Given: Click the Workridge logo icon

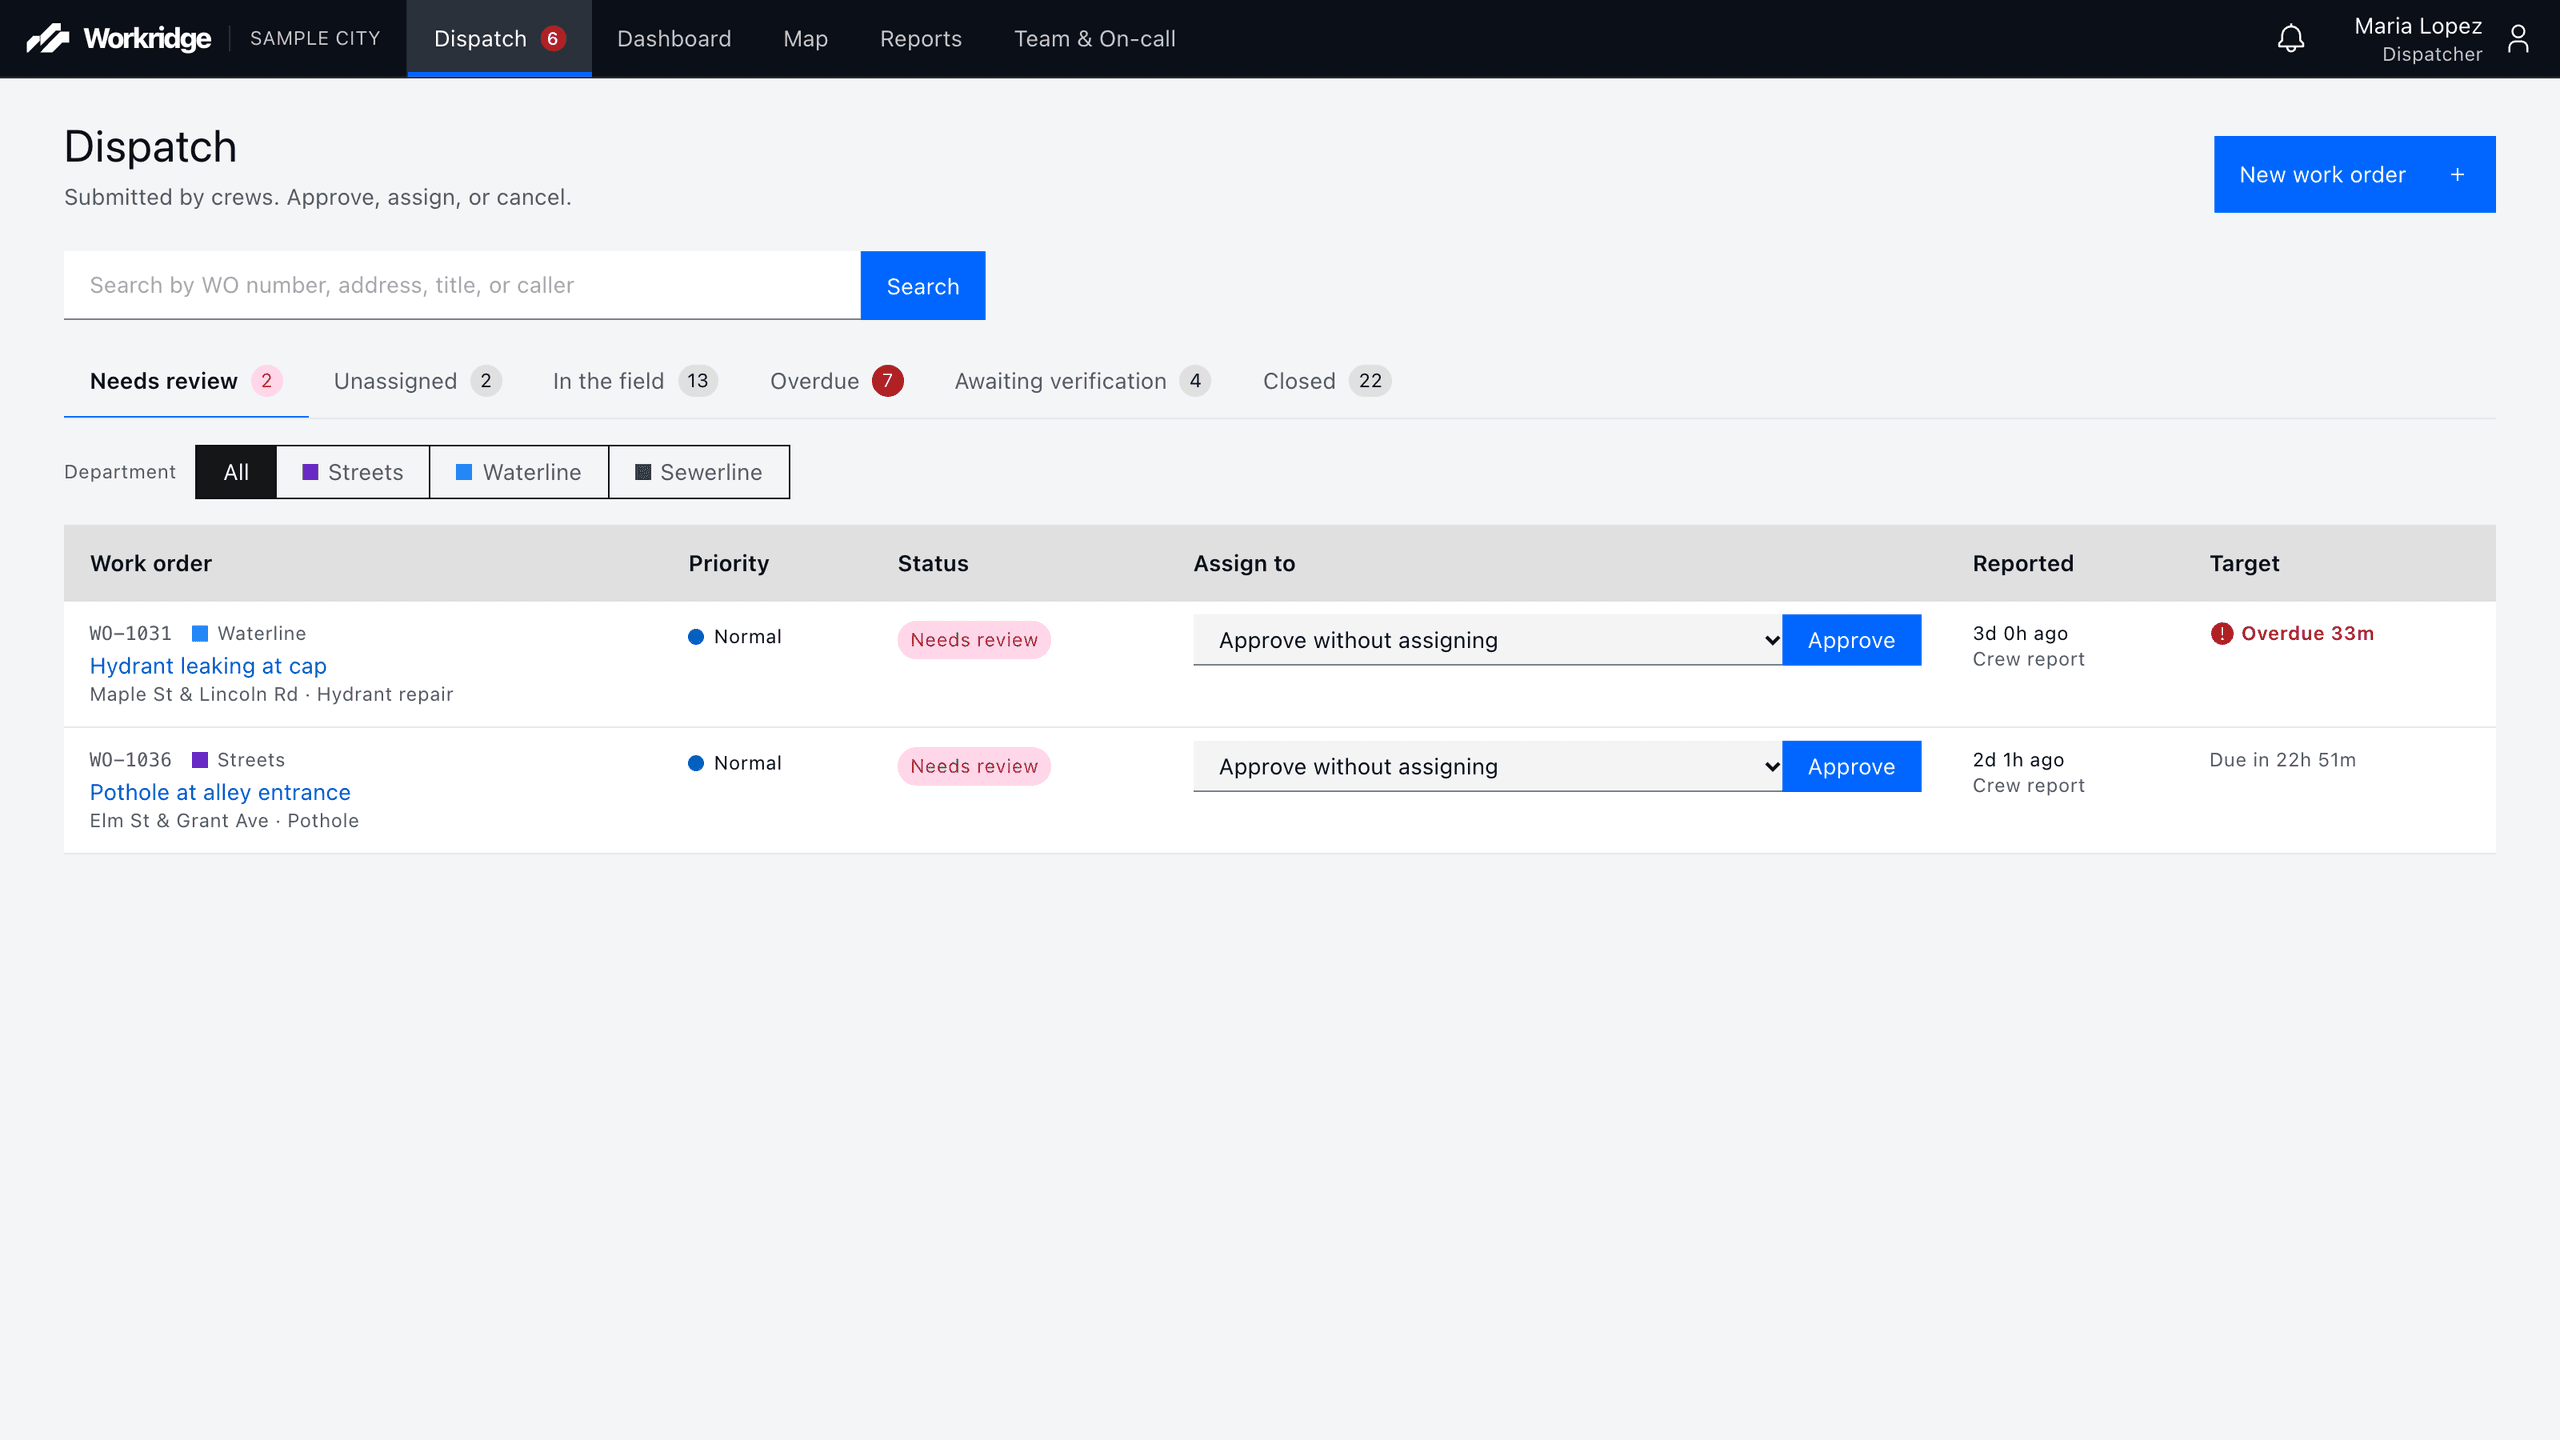Looking at the screenshot, I should pyautogui.click(x=47, y=38).
